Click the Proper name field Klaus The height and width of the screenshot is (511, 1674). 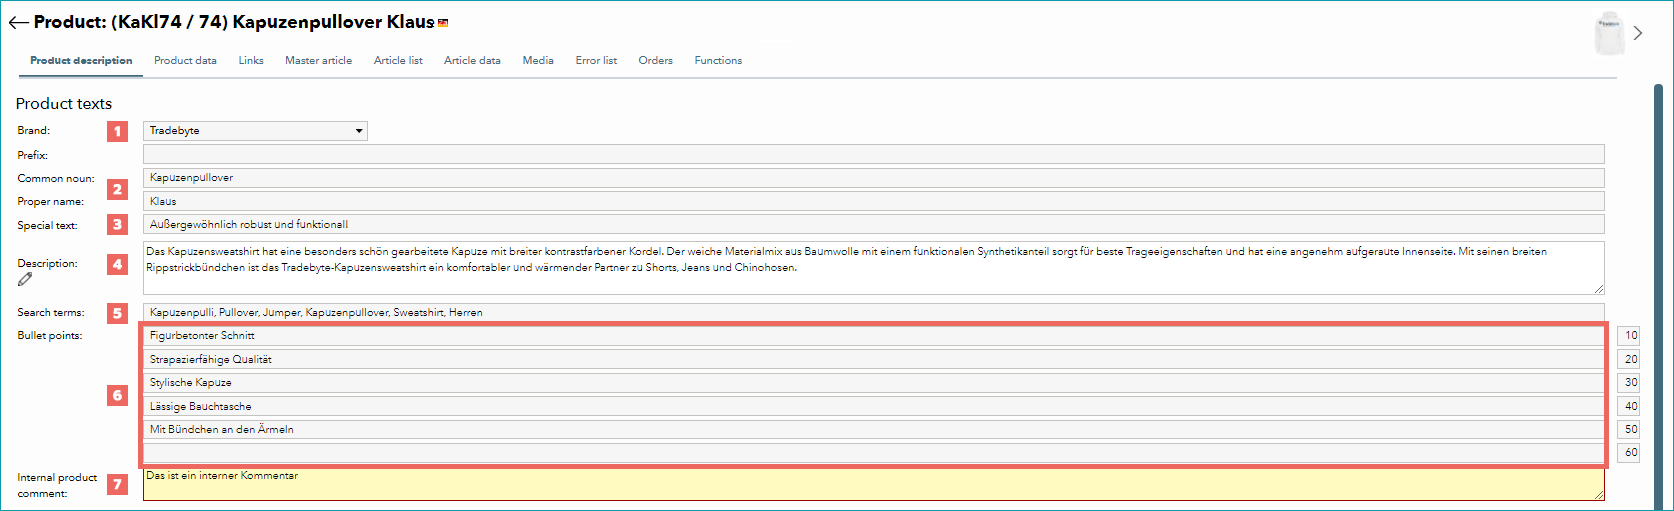tap(874, 201)
